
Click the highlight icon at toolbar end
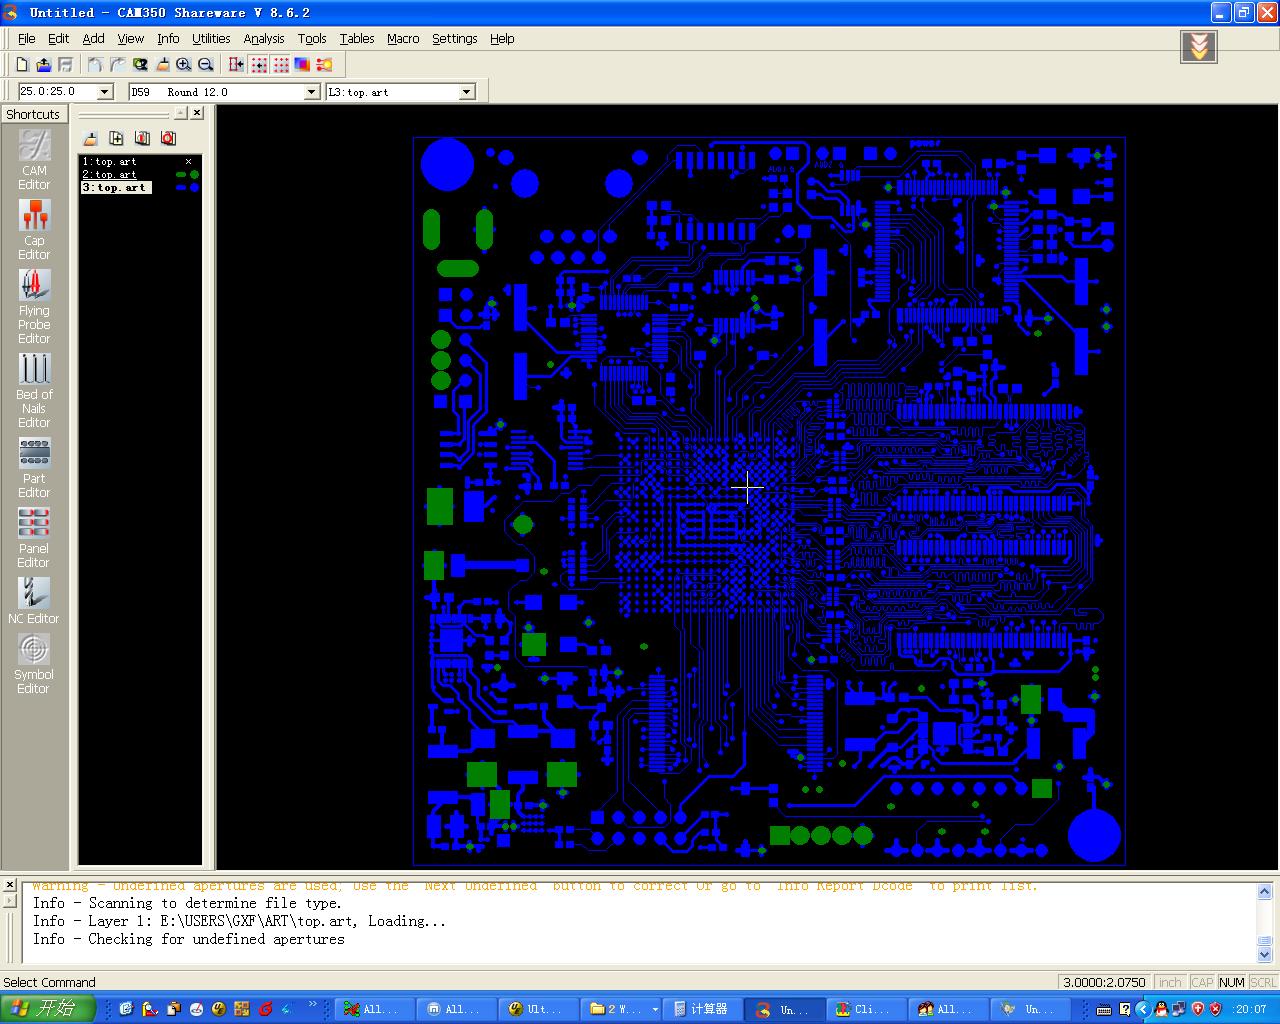(324, 64)
